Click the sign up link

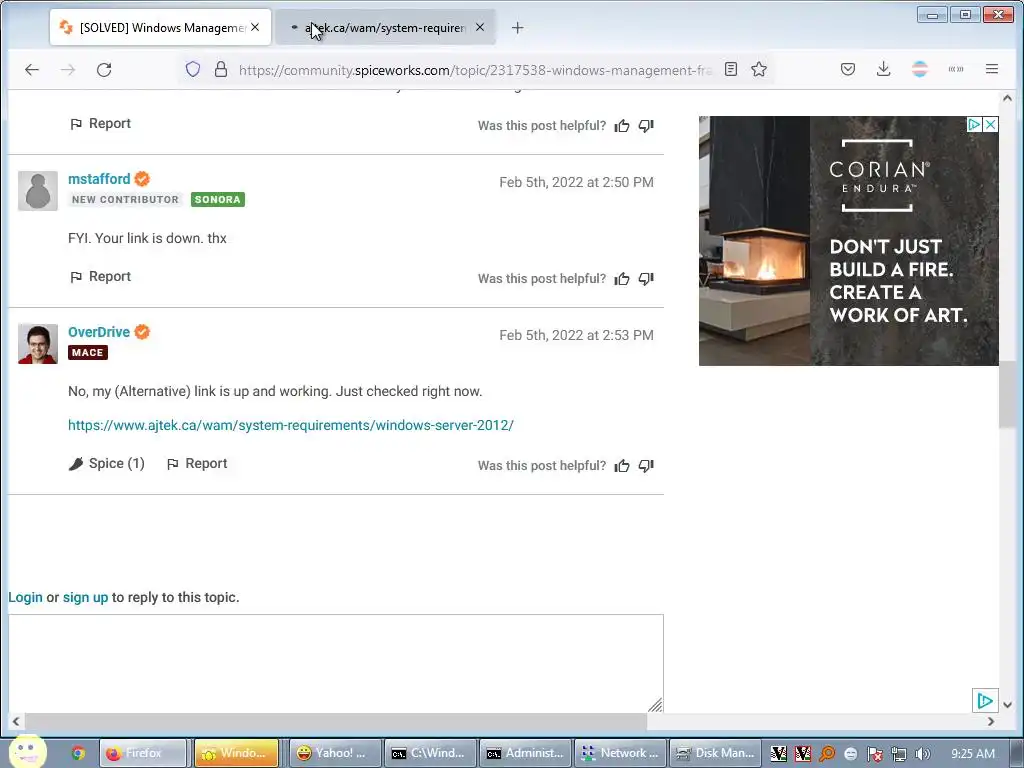tap(85, 597)
